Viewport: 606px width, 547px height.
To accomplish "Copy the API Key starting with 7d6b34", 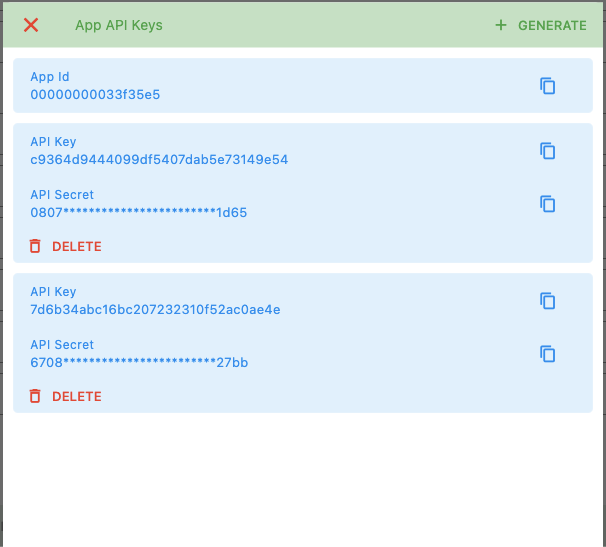I will coord(548,301).
